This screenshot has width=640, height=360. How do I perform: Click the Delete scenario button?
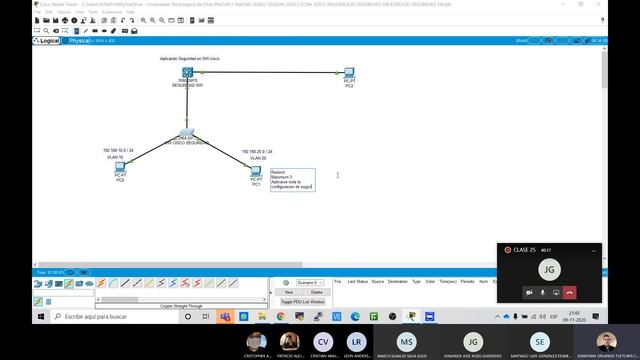tap(316, 292)
